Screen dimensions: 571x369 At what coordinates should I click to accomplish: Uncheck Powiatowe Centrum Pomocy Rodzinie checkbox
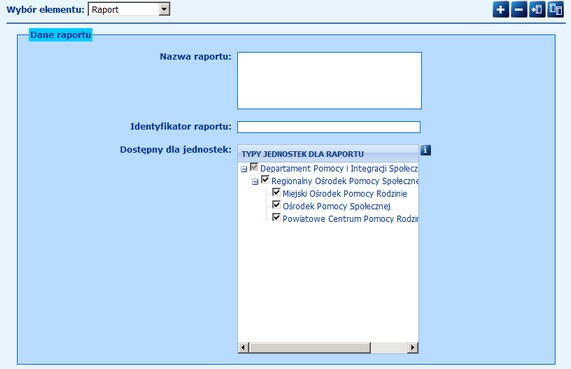(276, 217)
